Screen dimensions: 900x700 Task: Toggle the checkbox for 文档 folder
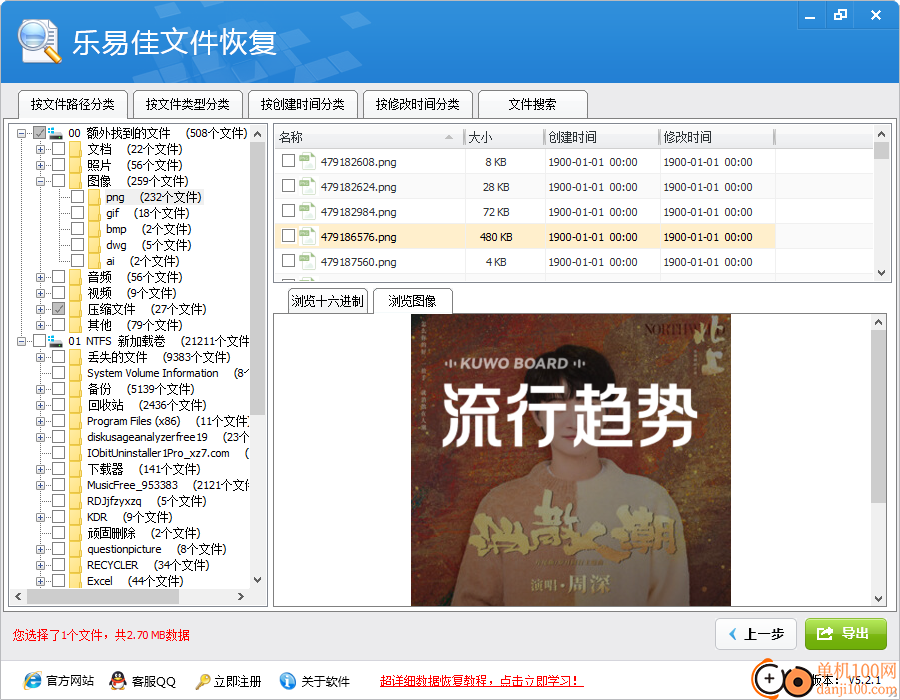pos(59,149)
